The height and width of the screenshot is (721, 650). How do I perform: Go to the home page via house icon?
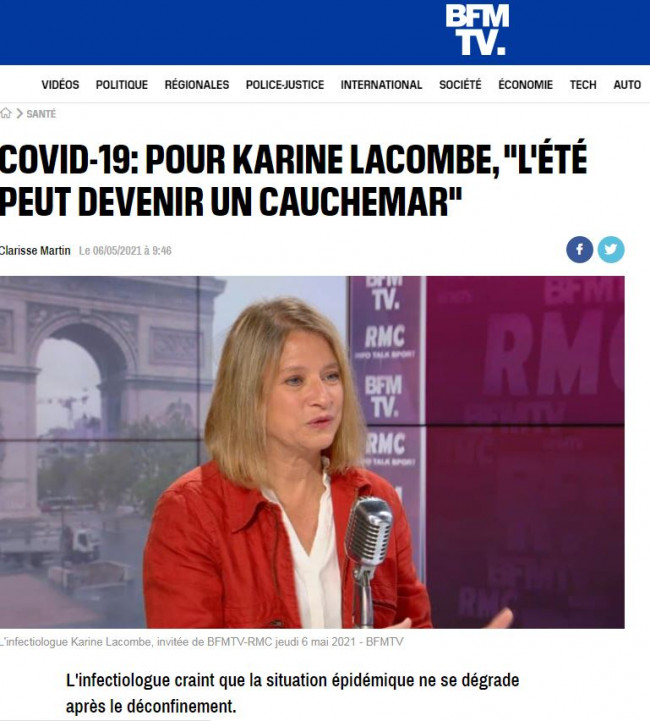point(6,113)
